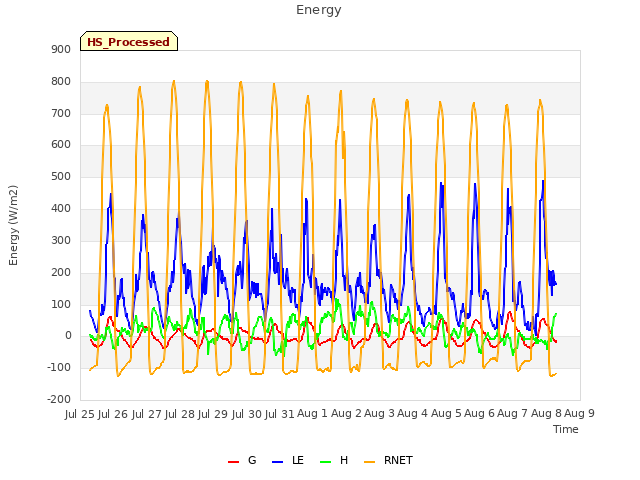Click the 500 y-axis tick label
The width and height of the screenshot is (640, 480).
(x=61, y=177)
